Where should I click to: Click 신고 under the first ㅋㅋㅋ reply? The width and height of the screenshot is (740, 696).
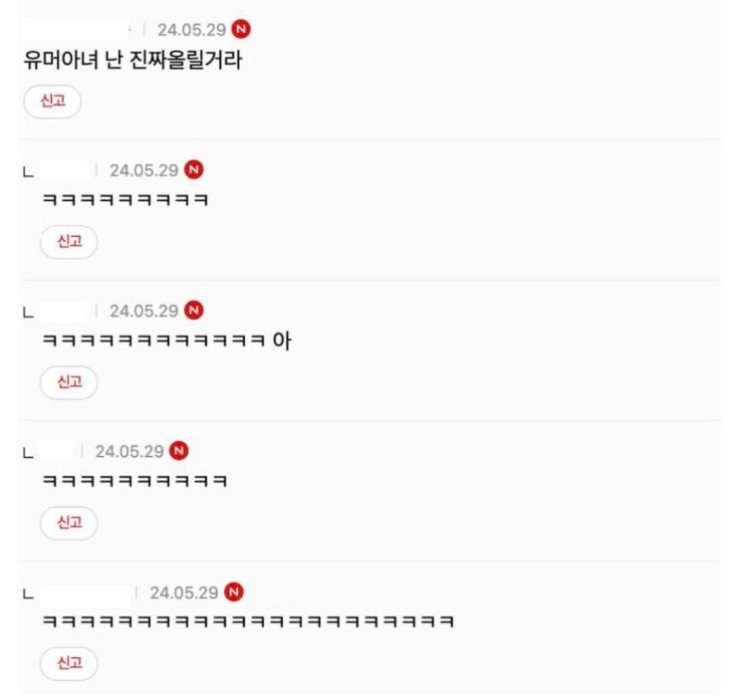point(69,242)
